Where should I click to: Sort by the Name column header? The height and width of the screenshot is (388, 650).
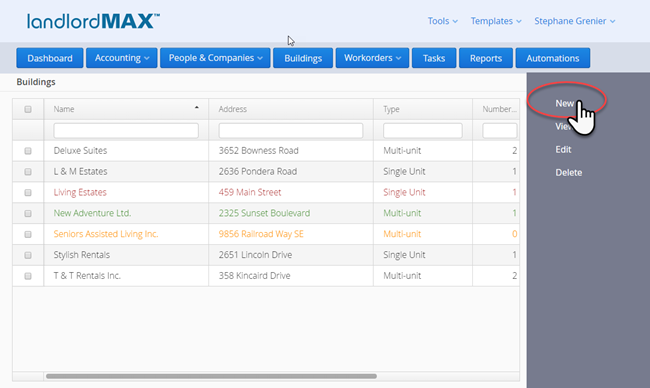pos(126,109)
